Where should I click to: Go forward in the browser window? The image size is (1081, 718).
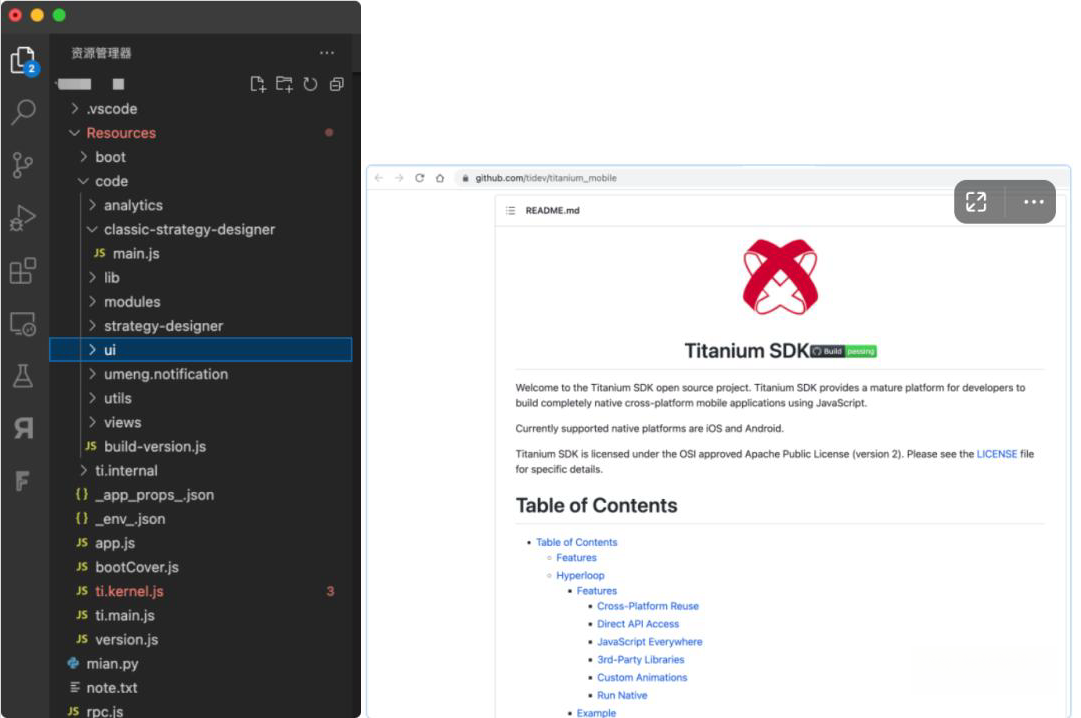(399, 178)
